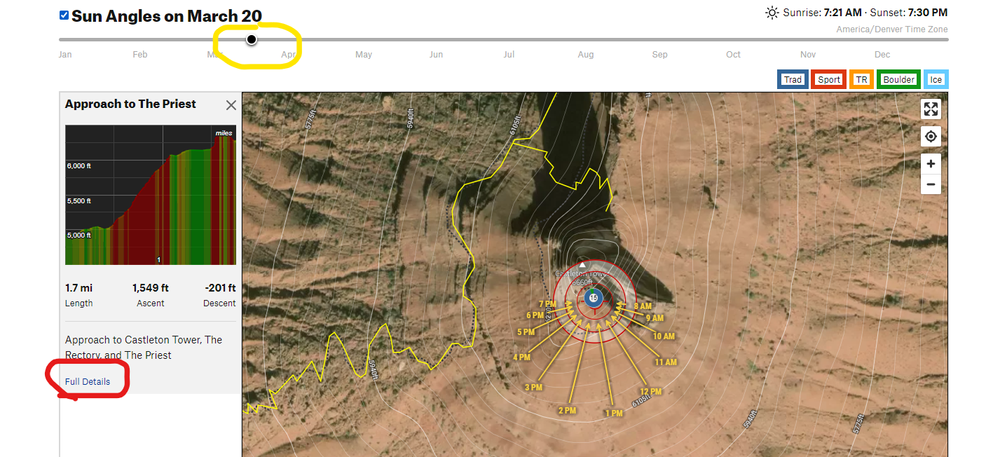Click the white triangle summit marker

point(582,264)
